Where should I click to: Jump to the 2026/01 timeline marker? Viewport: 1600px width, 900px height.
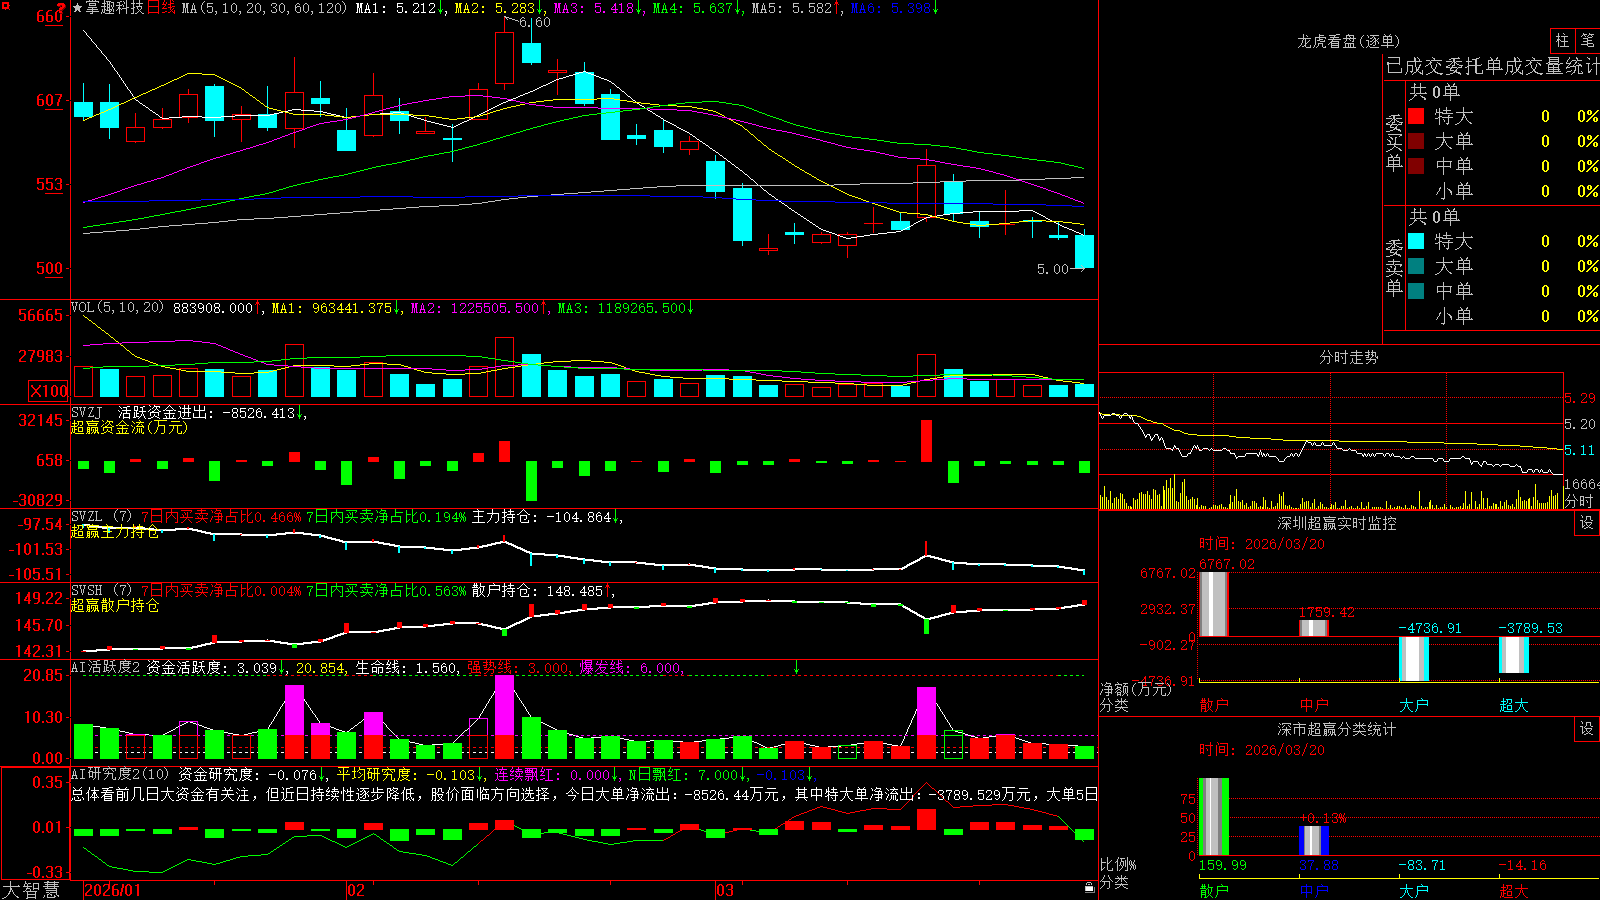click(x=112, y=890)
